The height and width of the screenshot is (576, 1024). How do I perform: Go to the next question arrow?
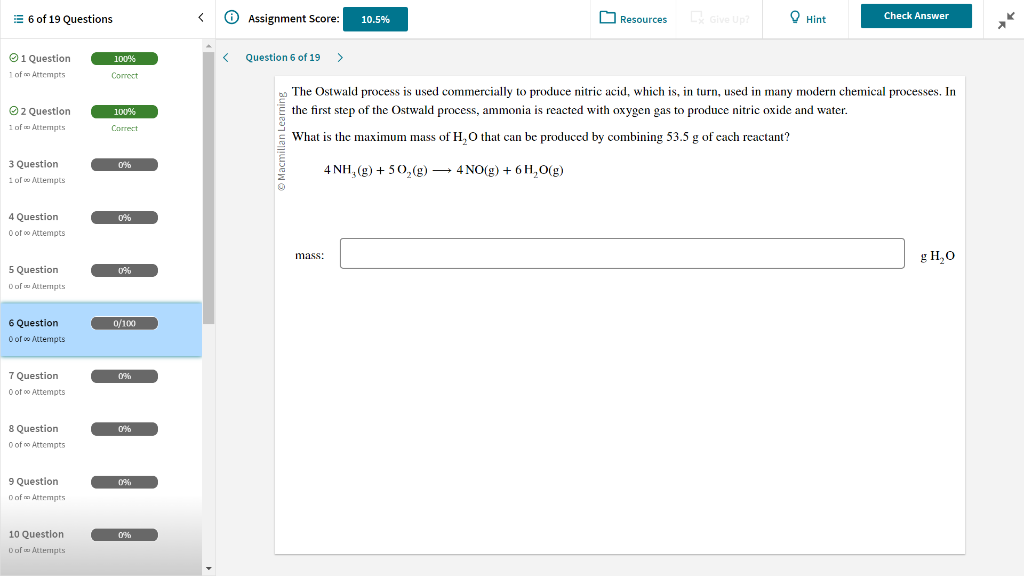click(340, 57)
